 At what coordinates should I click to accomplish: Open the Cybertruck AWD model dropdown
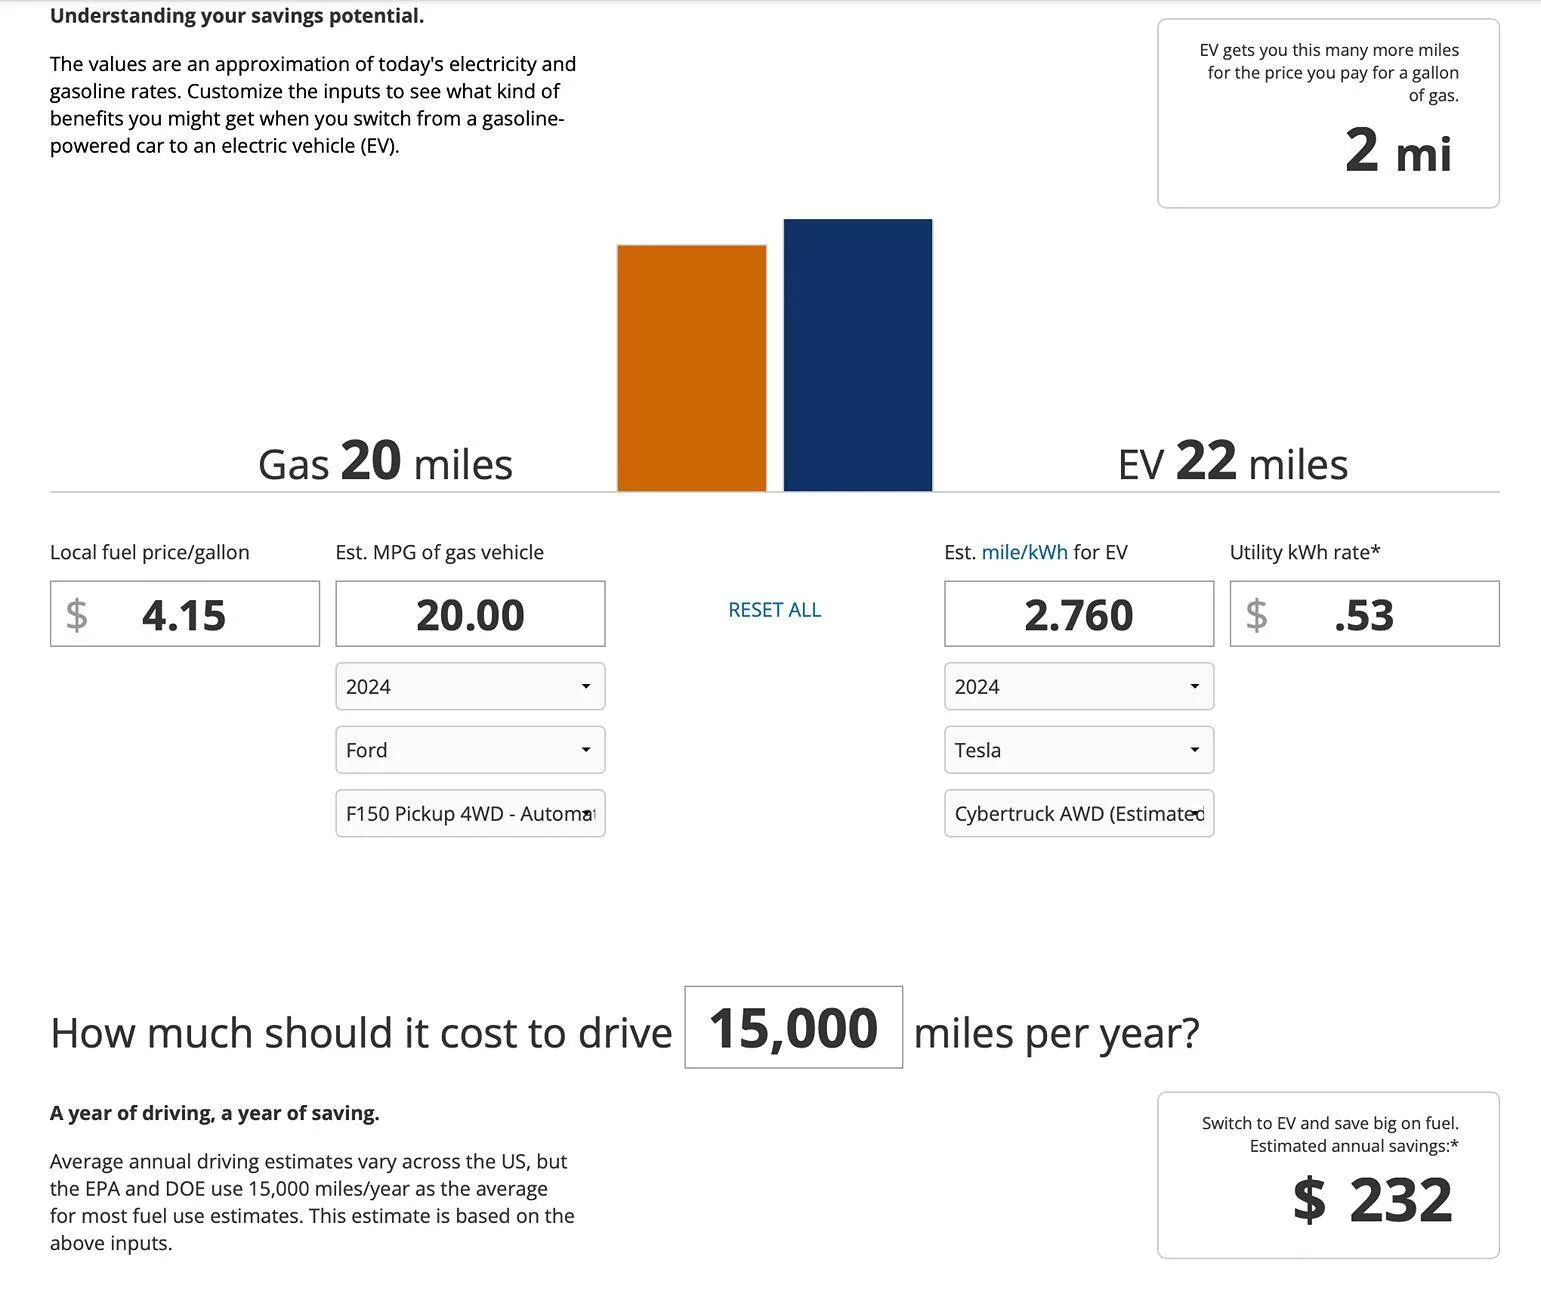click(1079, 814)
